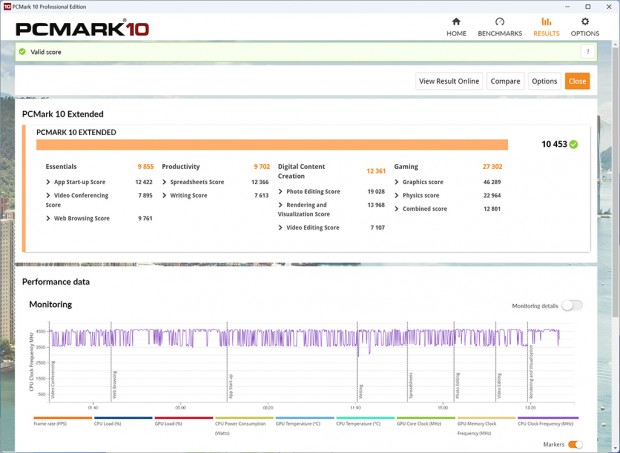Screen dimensions: 620x453
Task: Toggle the Markers switch off
Action: (575, 444)
